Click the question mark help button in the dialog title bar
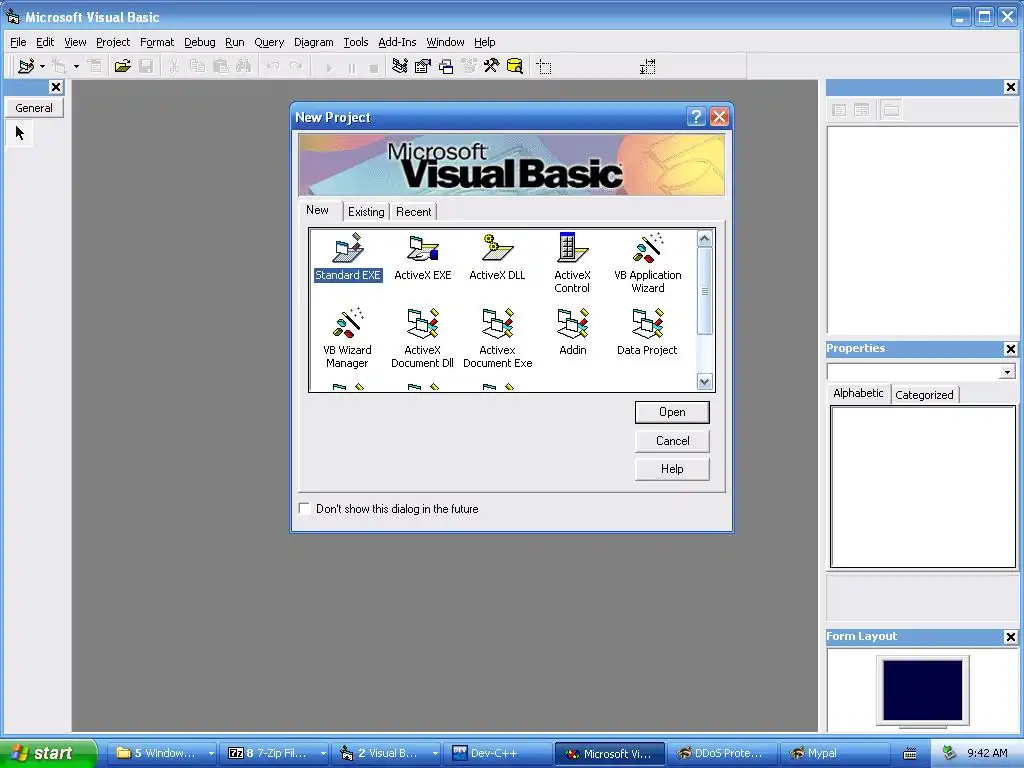Image resolution: width=1024 pixels, height=768 pixels. pos(696,117)
